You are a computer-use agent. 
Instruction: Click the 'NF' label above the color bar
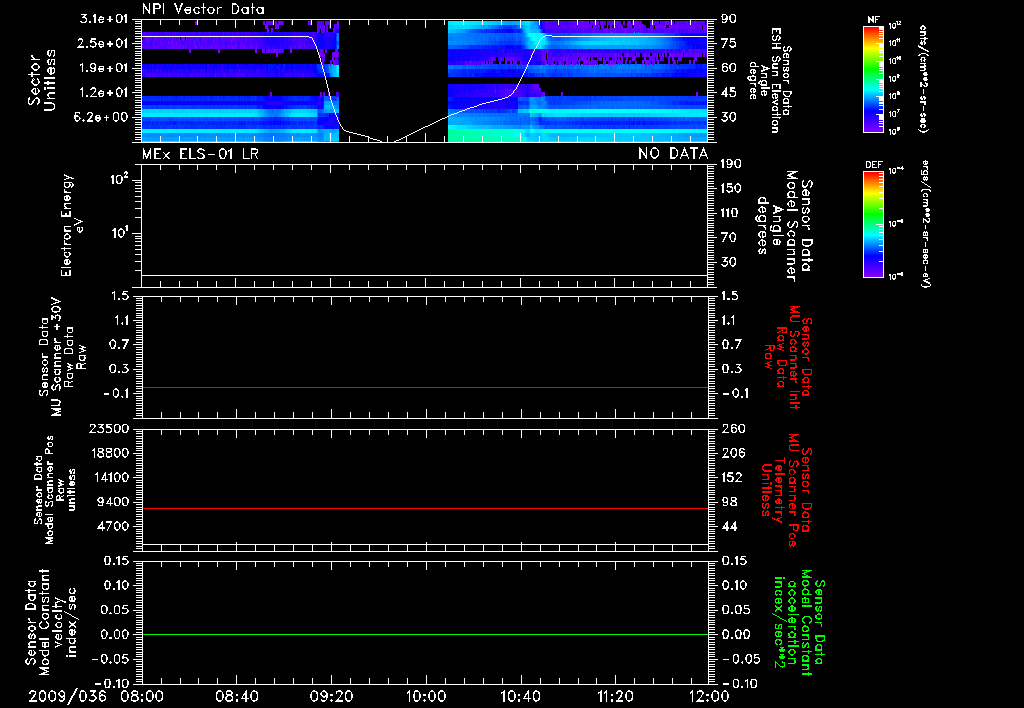(x=873, y=20)
